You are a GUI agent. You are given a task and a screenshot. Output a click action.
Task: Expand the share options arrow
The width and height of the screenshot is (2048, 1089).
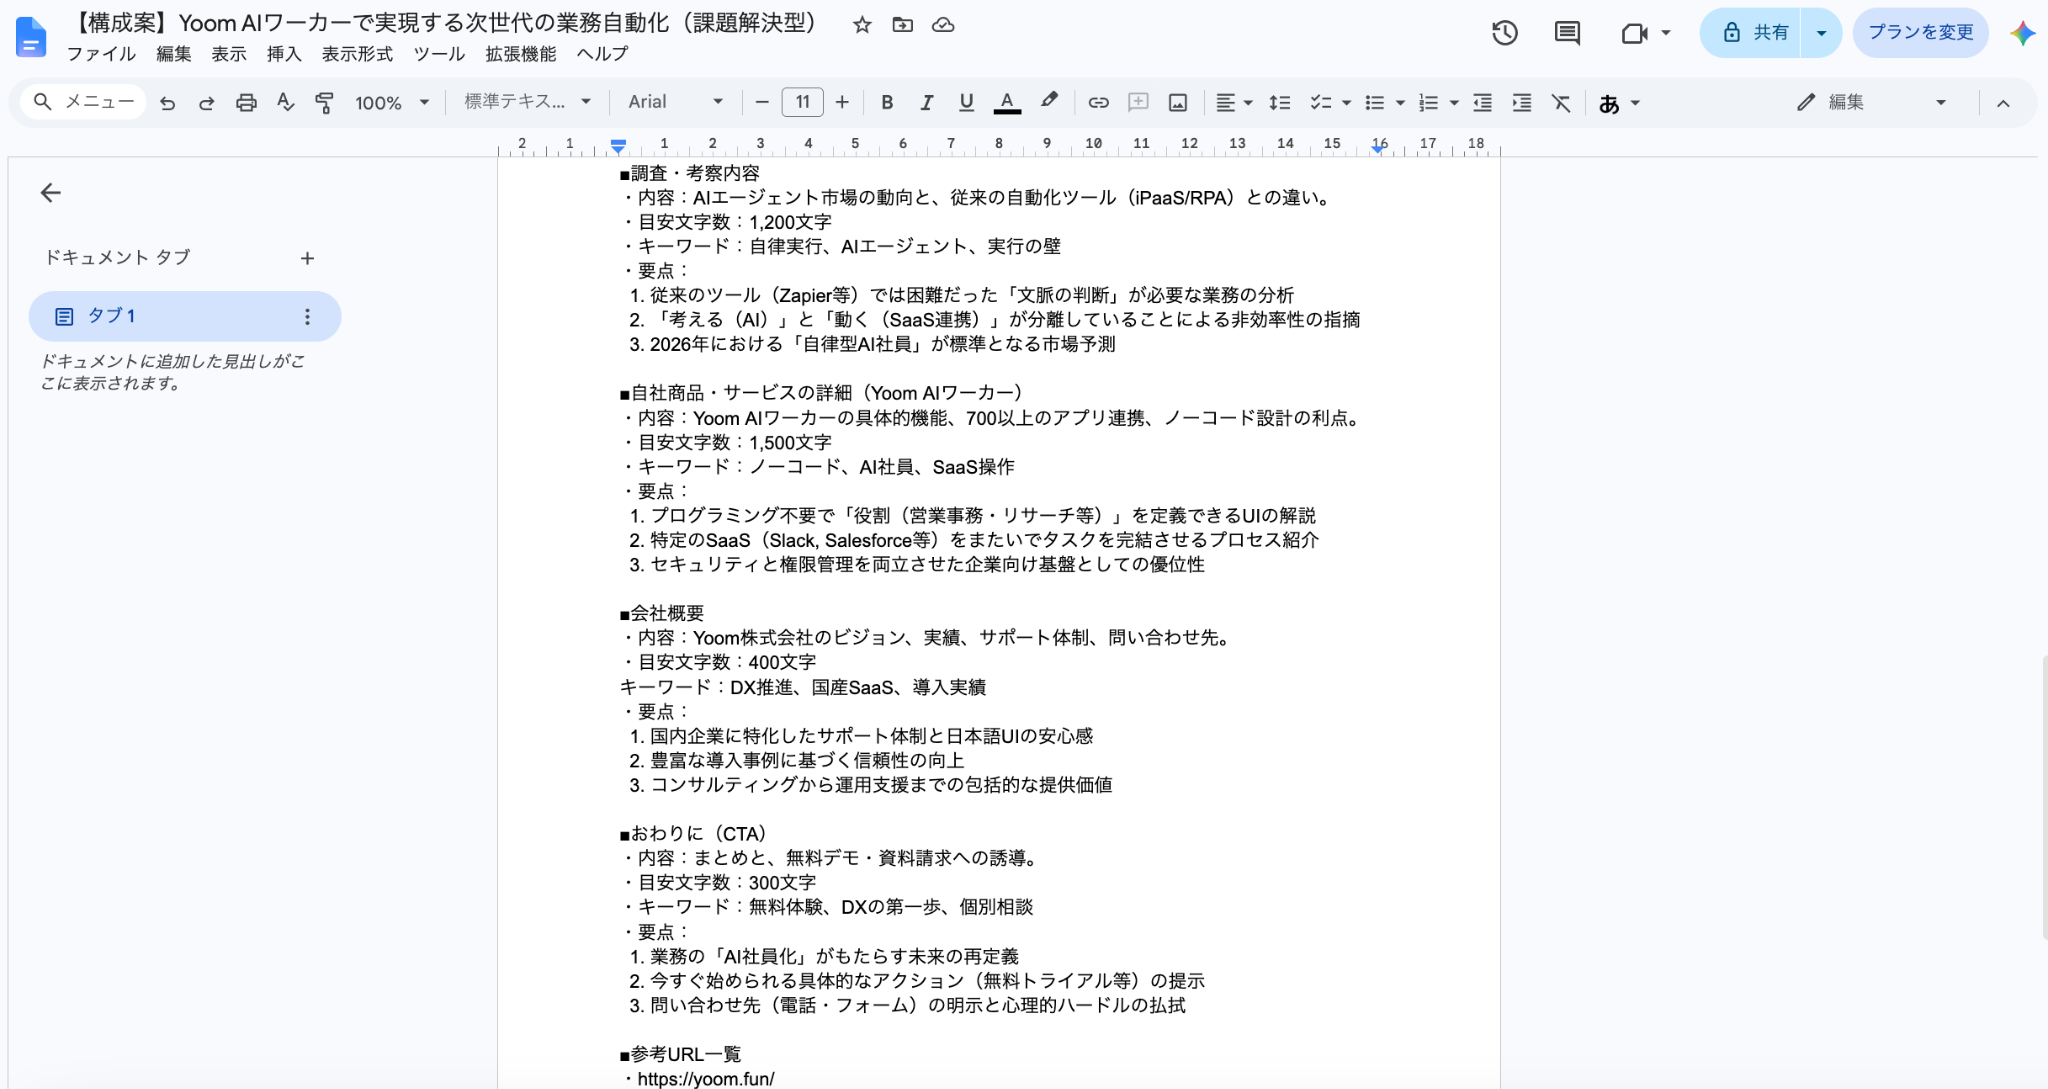click(1821, 33)
